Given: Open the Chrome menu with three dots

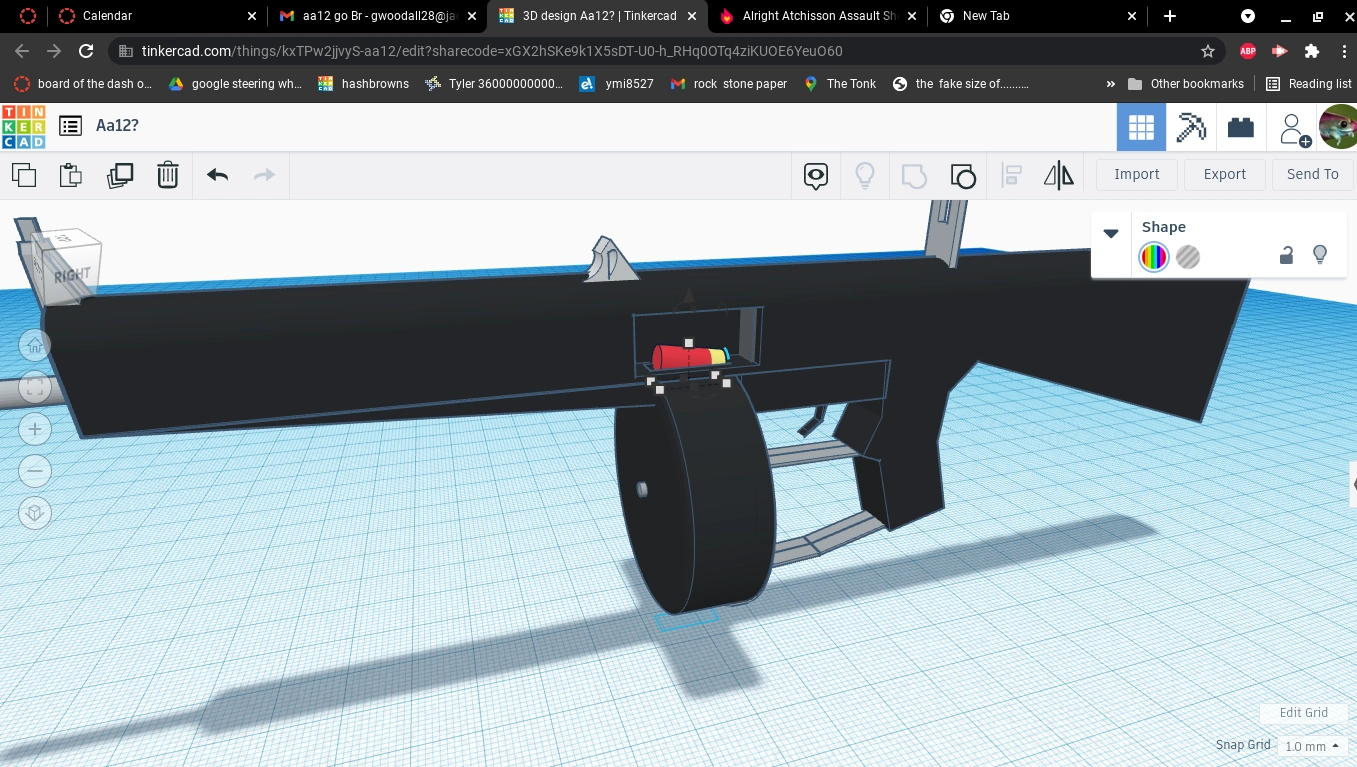Looking at the screenshot, I should (1345, 51).
